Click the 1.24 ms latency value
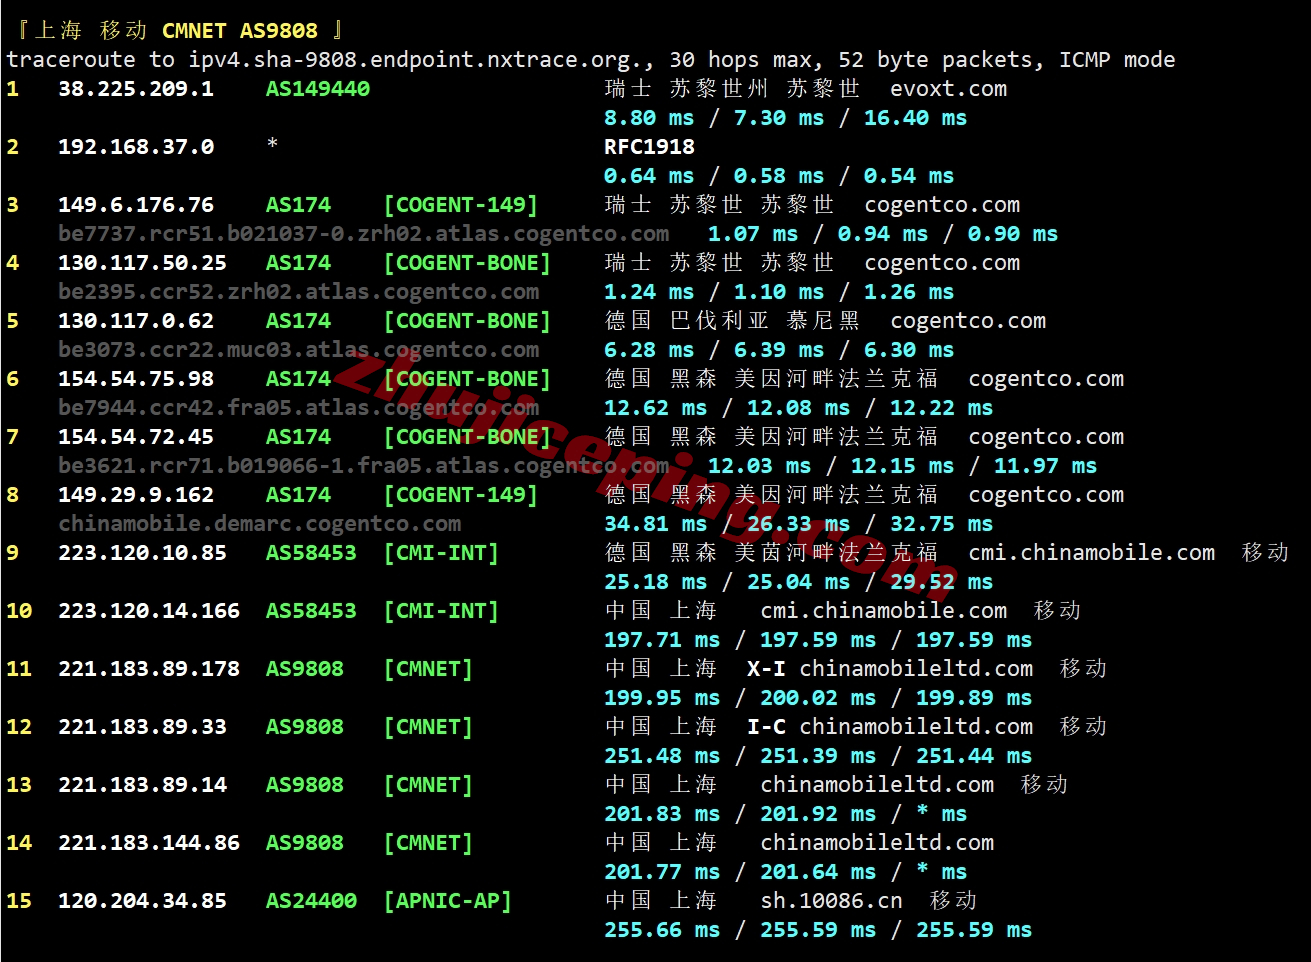 tap(649, 292)
